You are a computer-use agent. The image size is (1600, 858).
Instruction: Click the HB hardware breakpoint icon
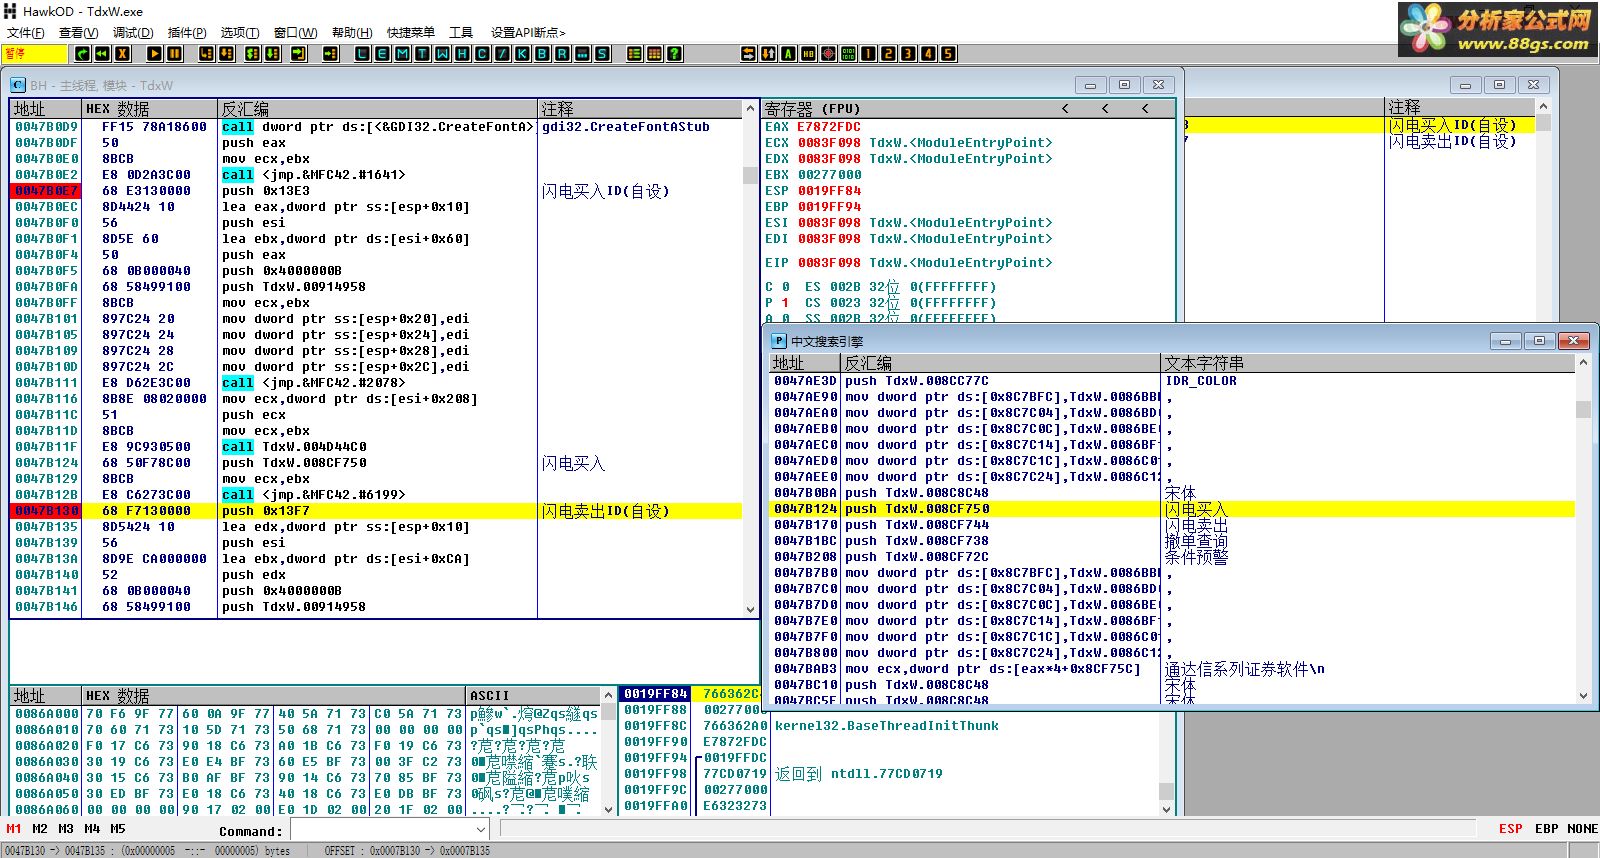(x=808, y=54)
